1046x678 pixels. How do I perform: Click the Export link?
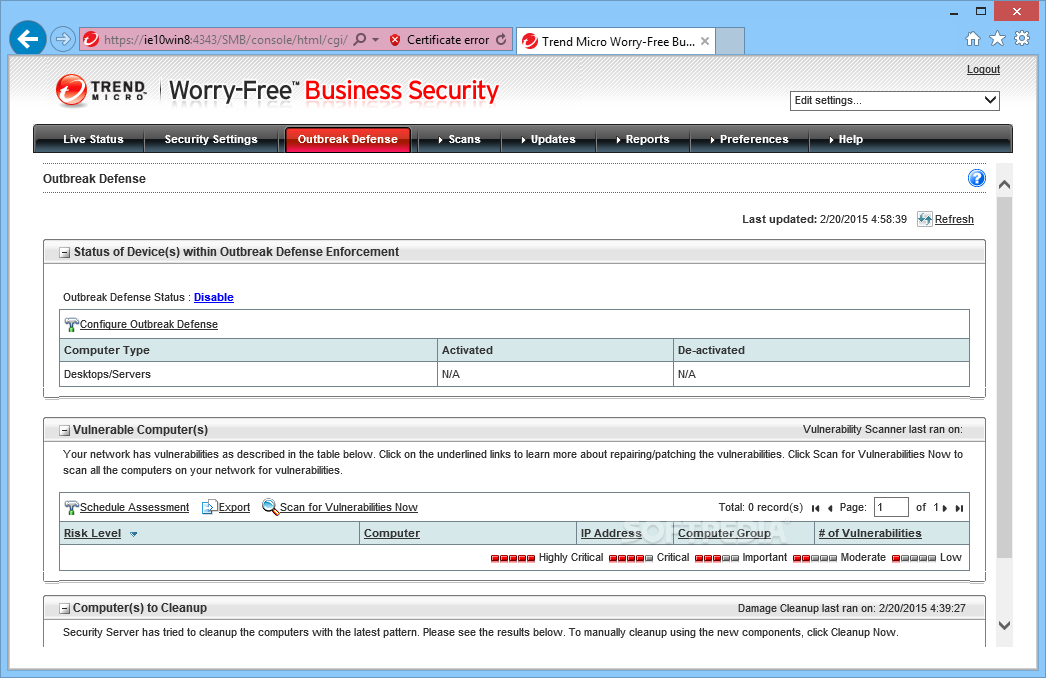[234, 507]
